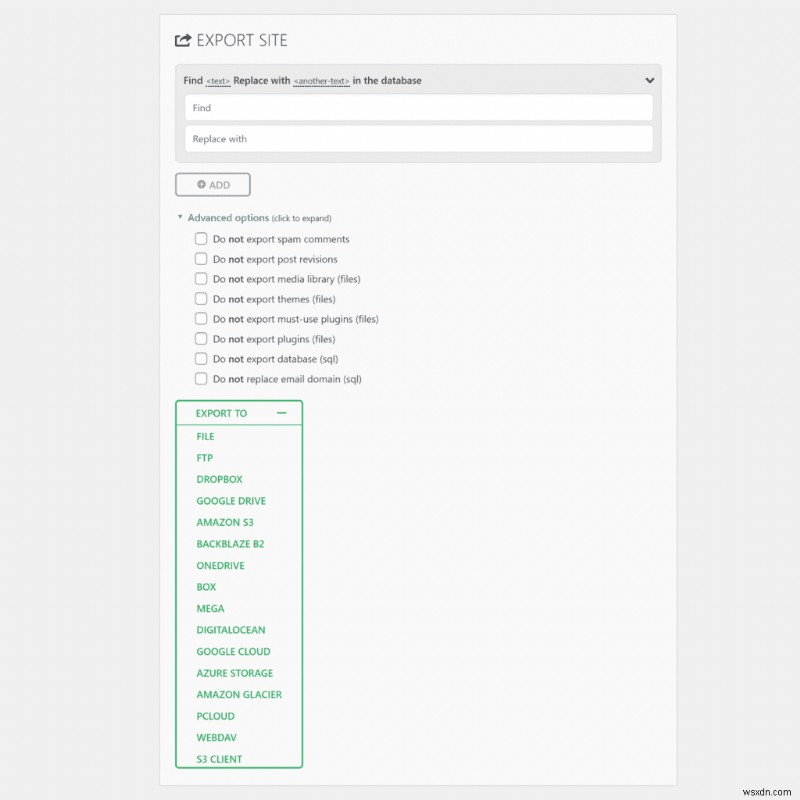800x800 pixels.
Task: Check 'Do not export post revisions'
Action: pos(201,258)
